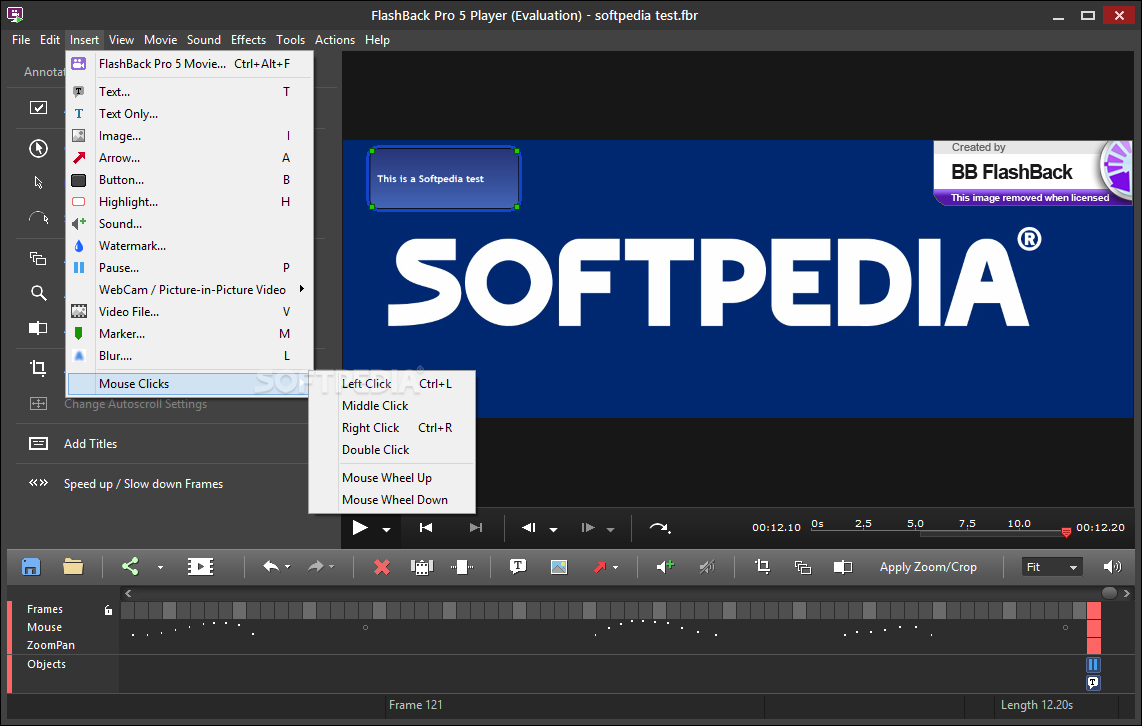The image size is (1142, 726).
Task: Click the Apply Zoom/Crop button
Action: click(x=928, y=567)
